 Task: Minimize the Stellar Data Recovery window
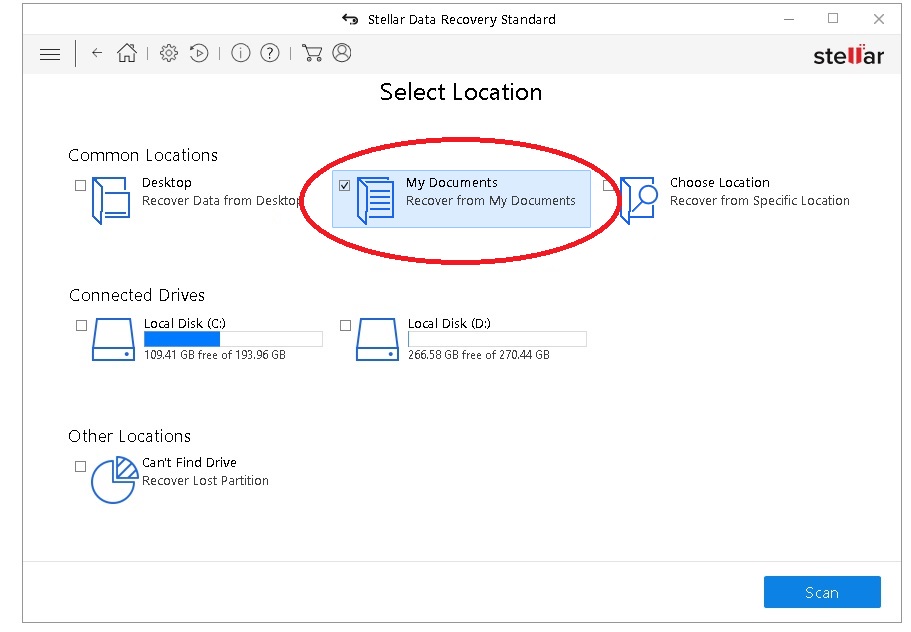[788, 19]
